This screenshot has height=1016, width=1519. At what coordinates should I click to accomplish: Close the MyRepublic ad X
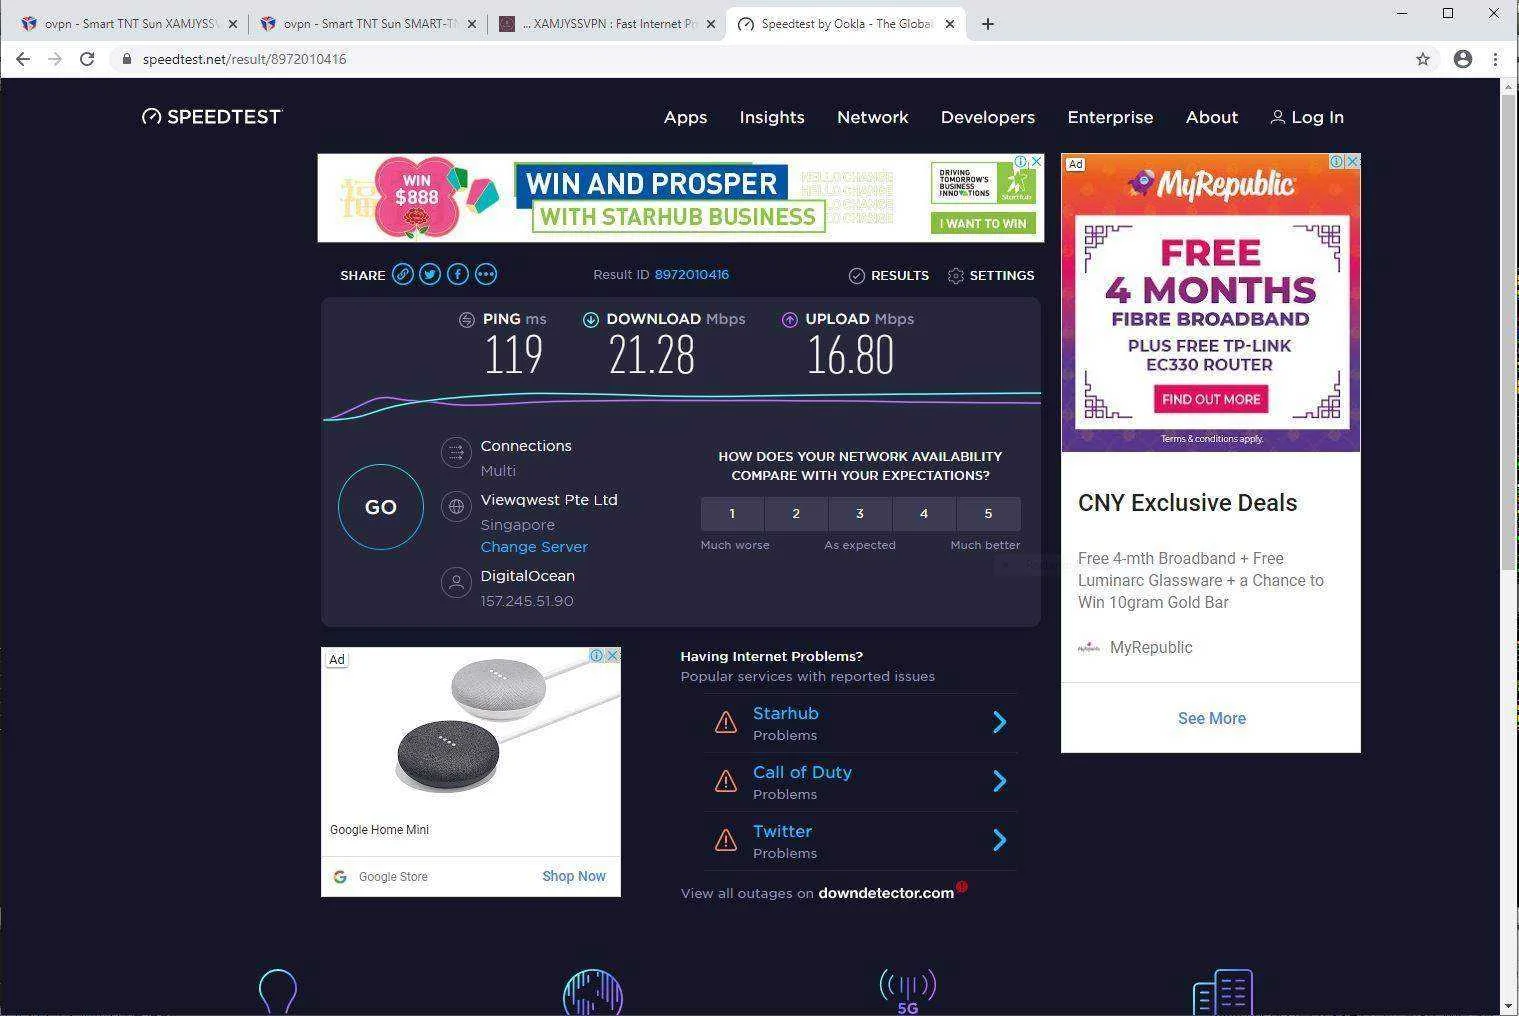click(1353, 161)
